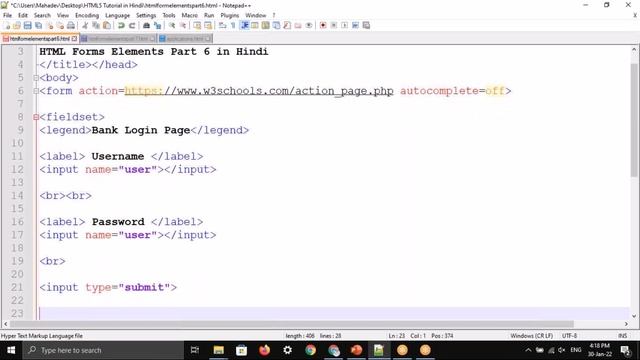640x360 pixels.
Task: Click vertical scrollbar up arrow
Action: pyautogui.click(x=634, y=49)
